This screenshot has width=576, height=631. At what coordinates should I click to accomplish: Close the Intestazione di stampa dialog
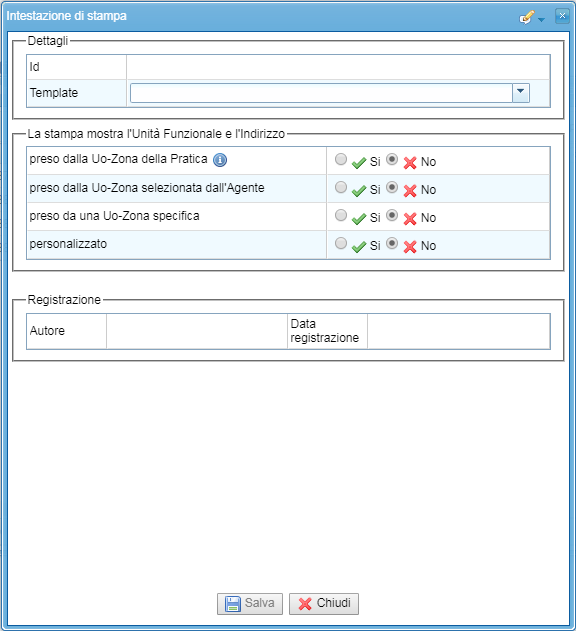[x=562, y=16]
